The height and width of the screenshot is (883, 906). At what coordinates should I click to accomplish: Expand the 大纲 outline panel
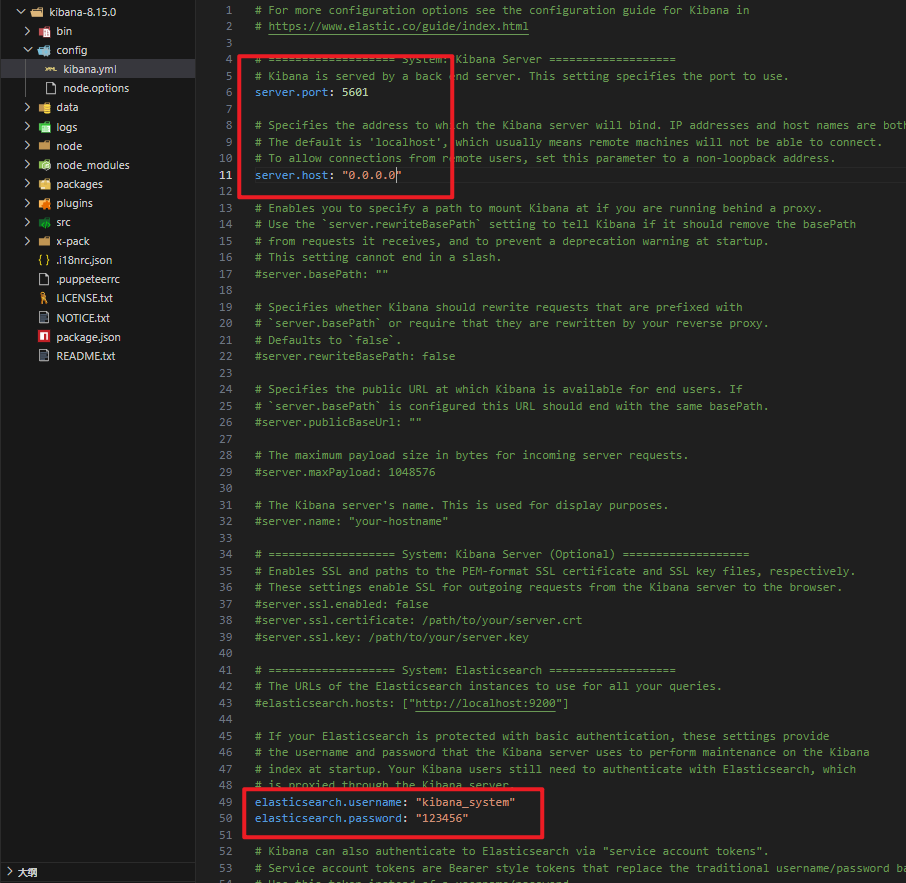coord(9,871)
